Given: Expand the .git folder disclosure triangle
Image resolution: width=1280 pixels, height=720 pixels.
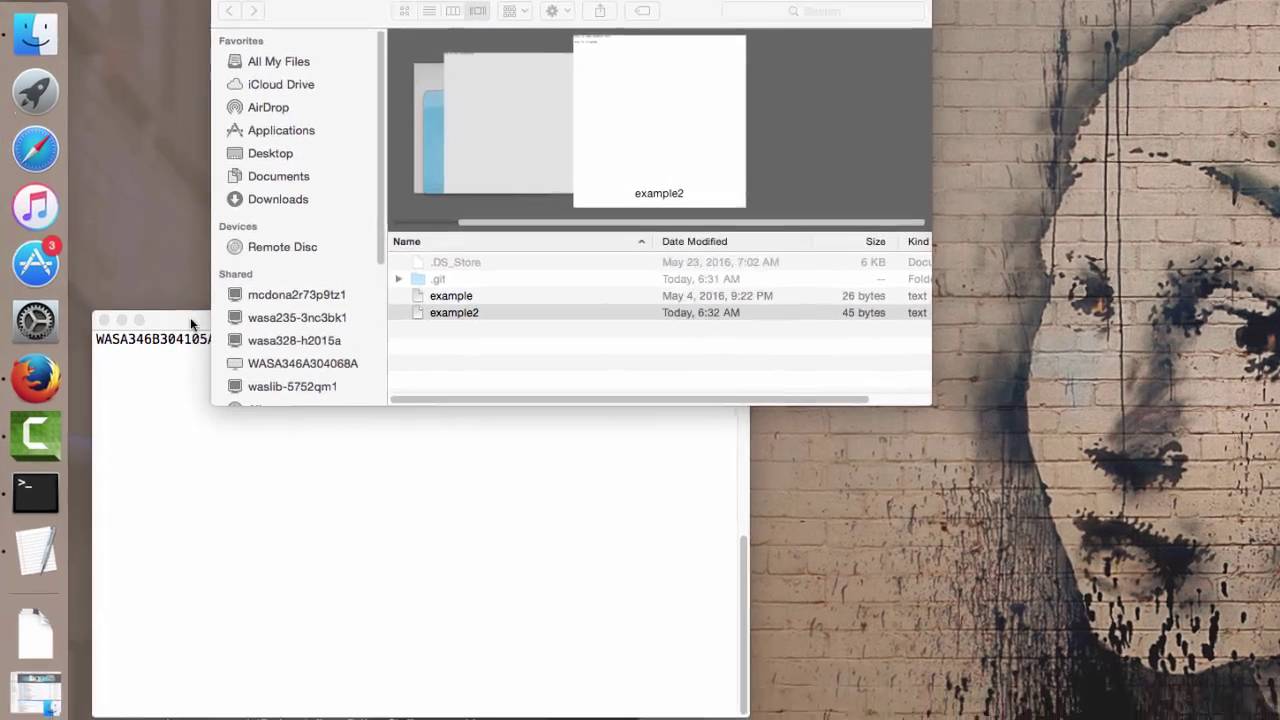Looking at the screenshot, I should pyautogui.click(x=399, y=279).
